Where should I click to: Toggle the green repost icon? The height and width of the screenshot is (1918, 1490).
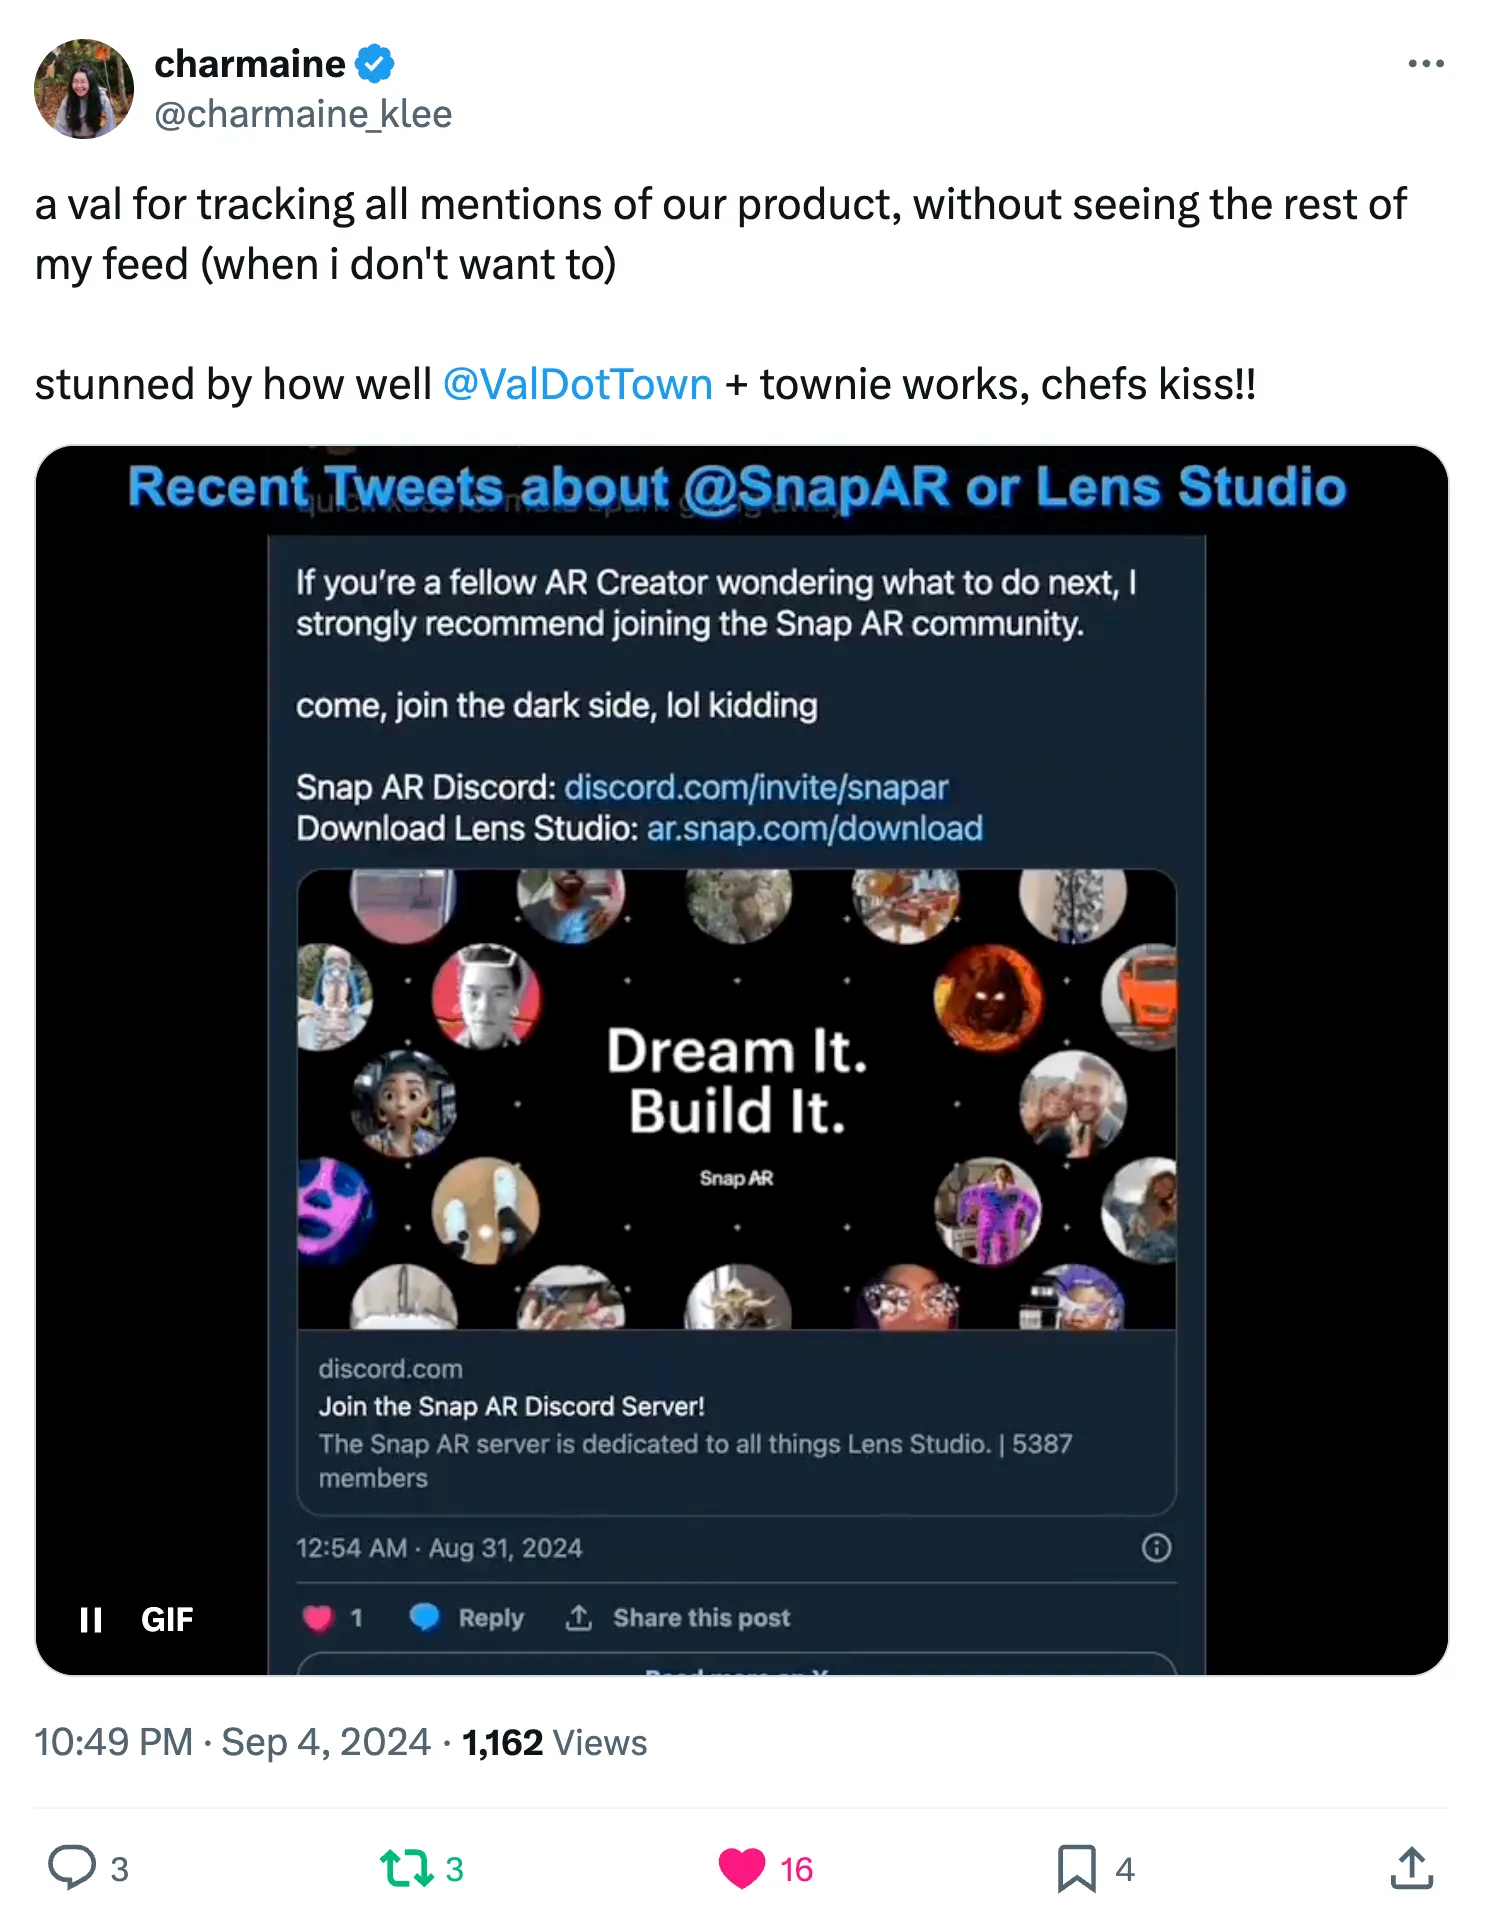click(407, 1867)
